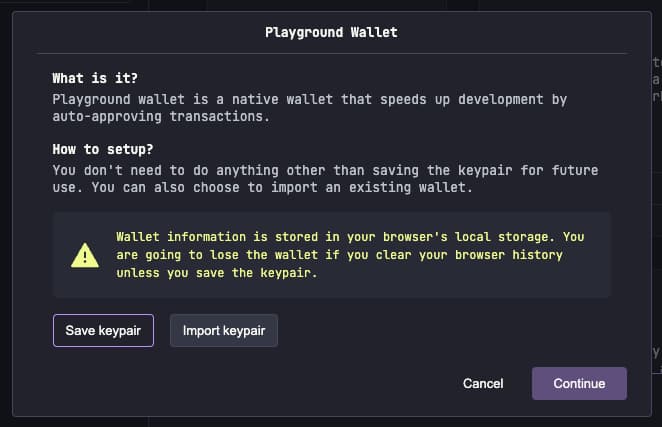Click empty dialog area left of Cancel
The image size is (662, 427).
tap(250, 383)
